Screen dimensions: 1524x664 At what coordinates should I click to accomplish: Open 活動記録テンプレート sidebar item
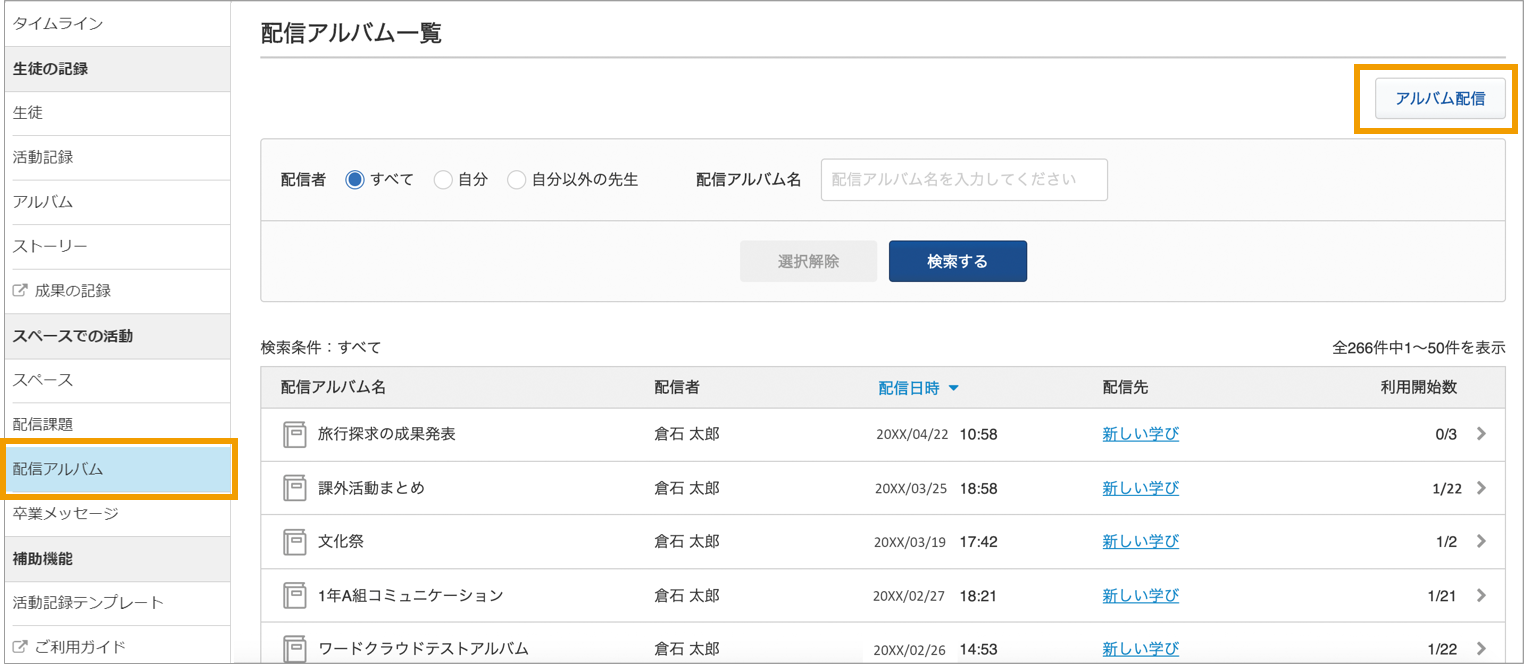[x=116, y=603]
